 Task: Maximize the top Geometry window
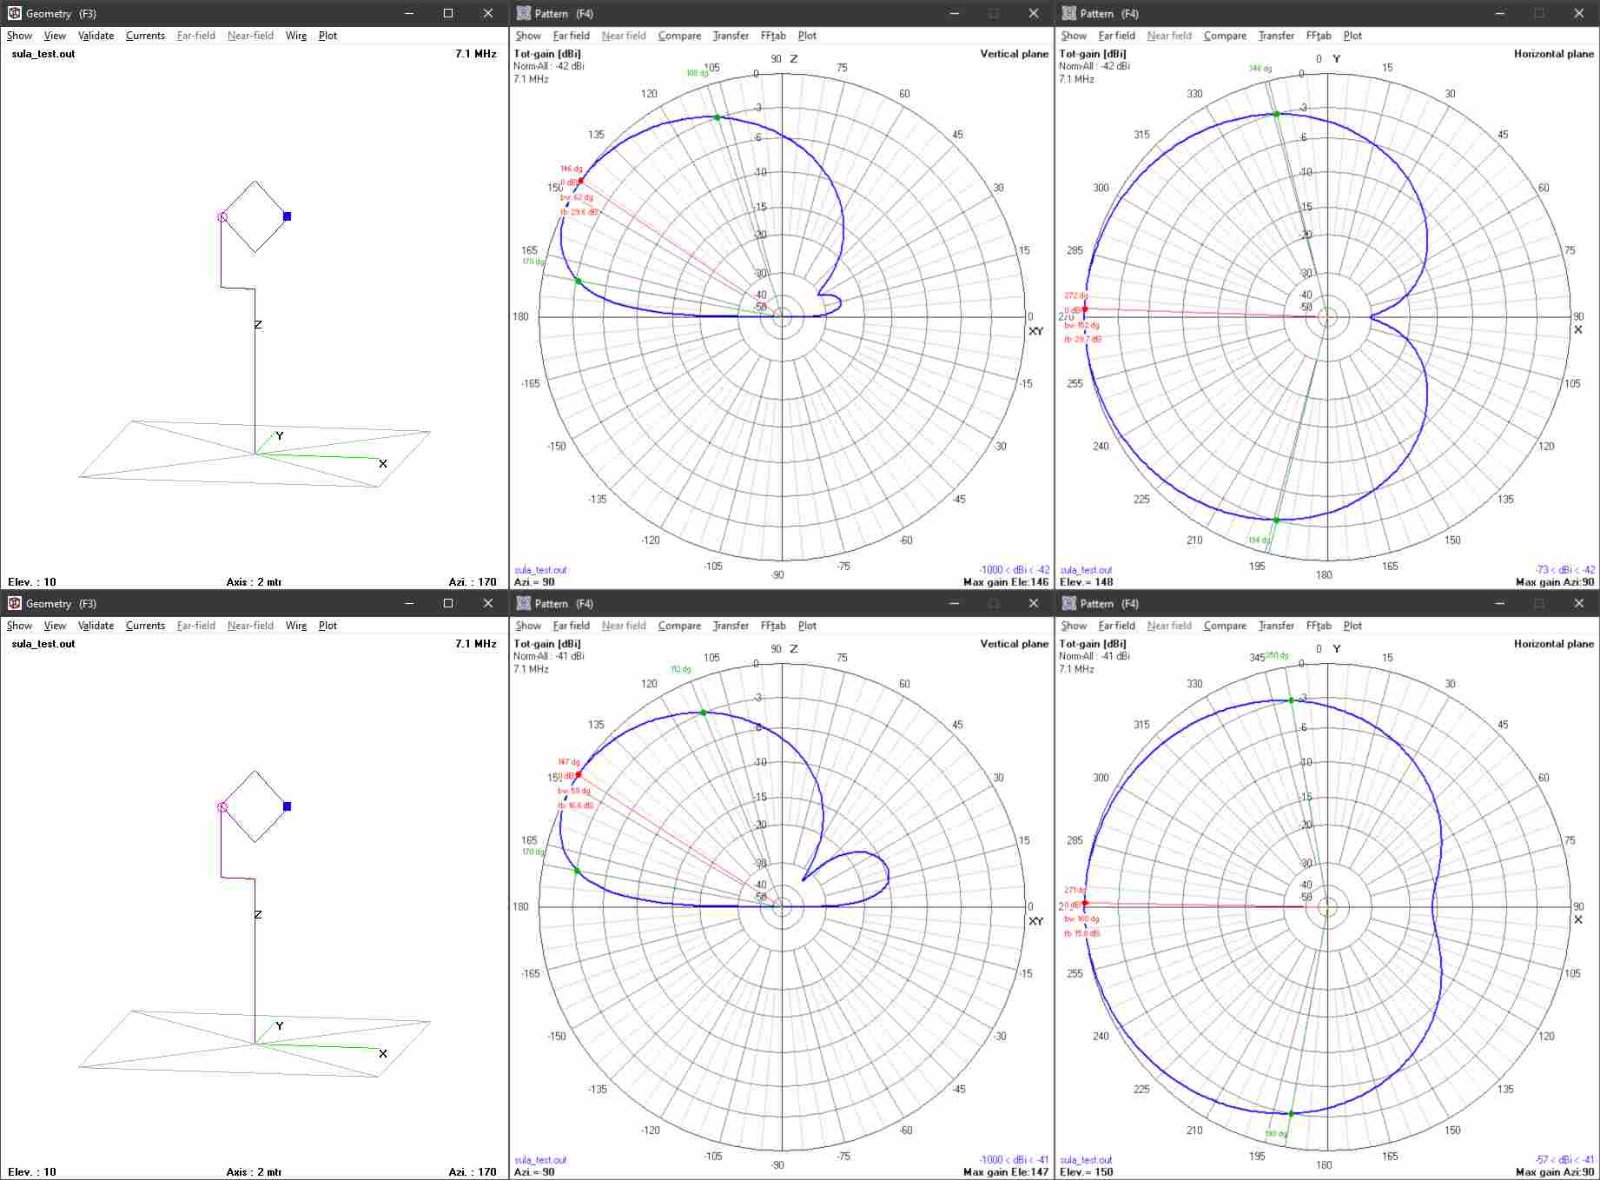coord(448,13)
